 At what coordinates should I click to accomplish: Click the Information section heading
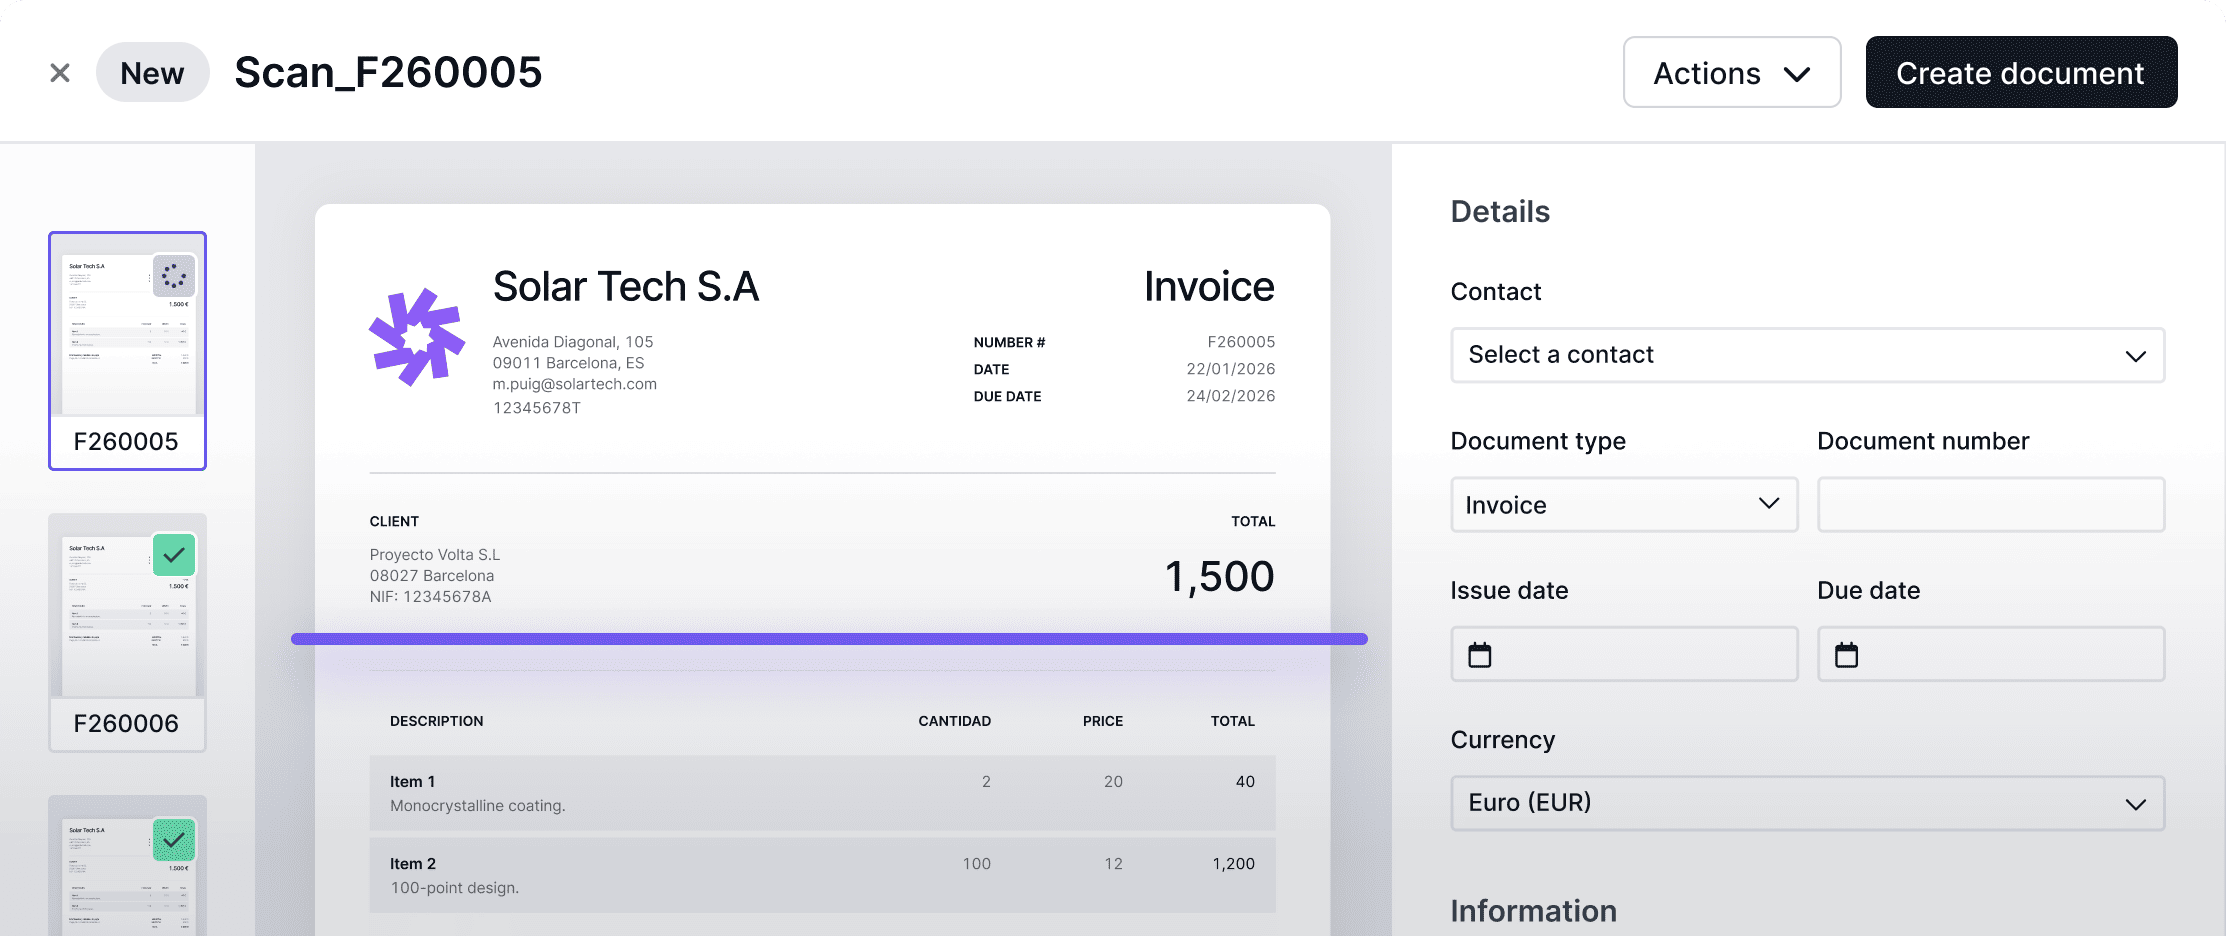tap(1534, 911)
